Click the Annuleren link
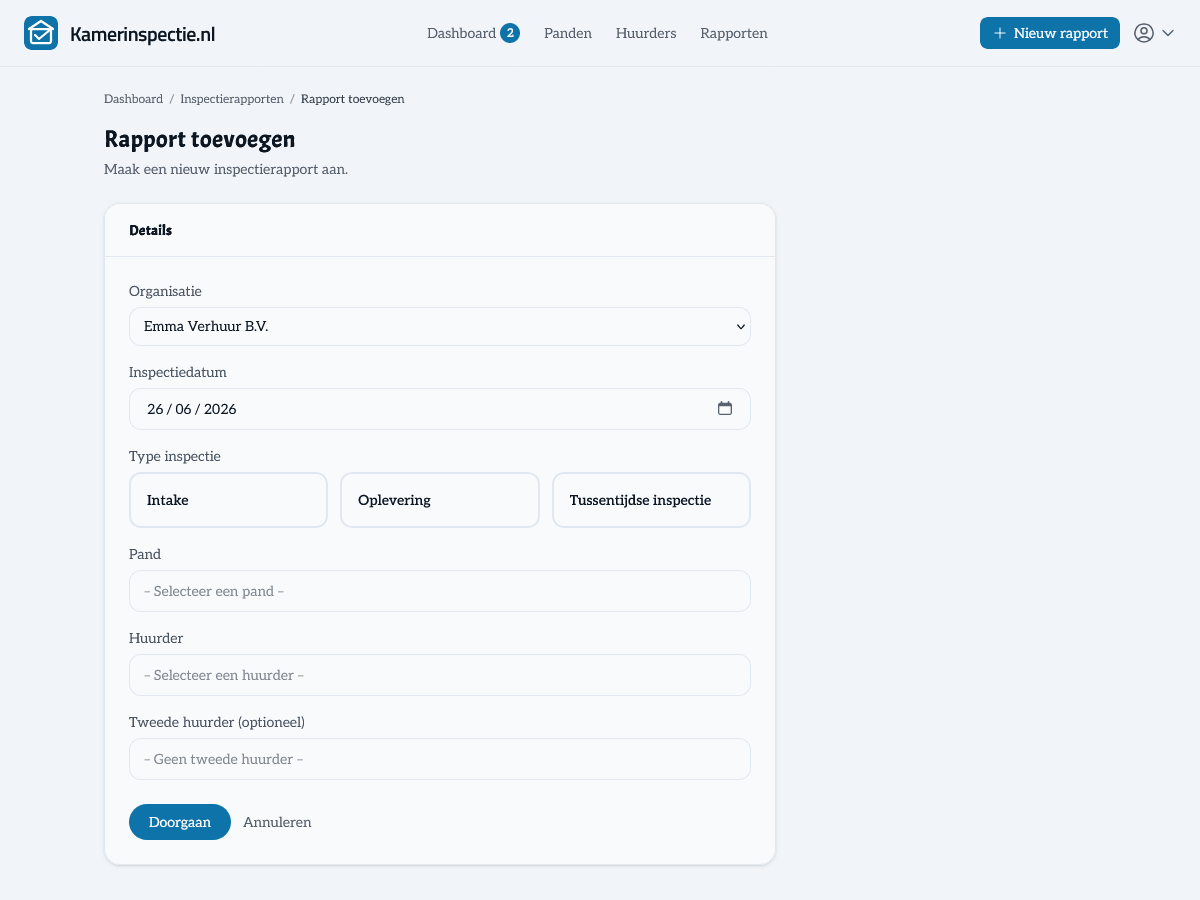1200x900 pixels. point(277,822)
